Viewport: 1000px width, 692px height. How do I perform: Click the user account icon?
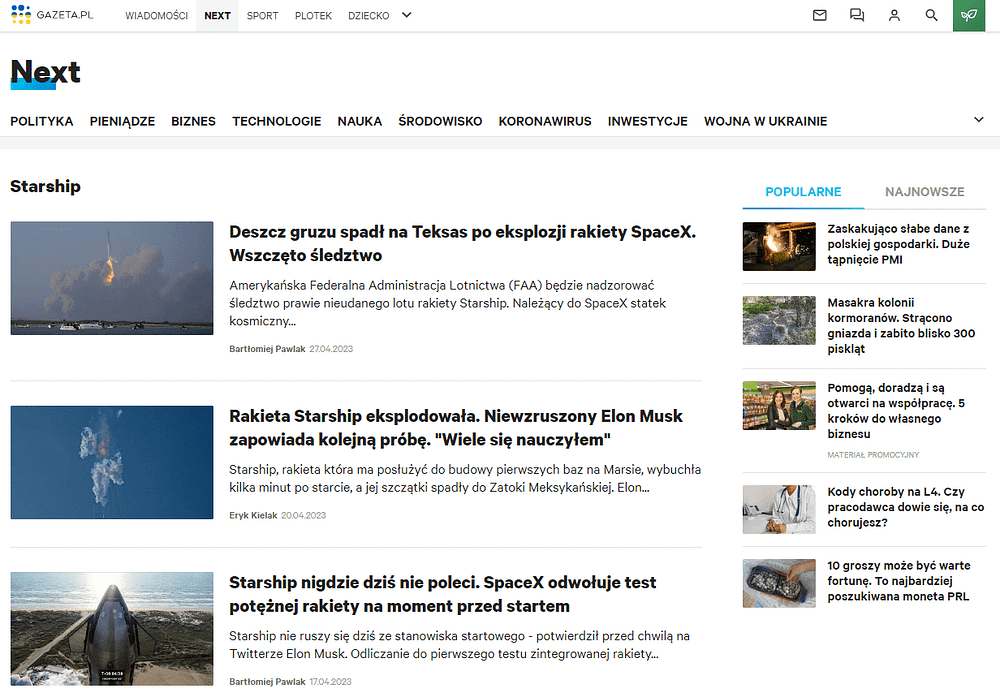tap(894, 15)
